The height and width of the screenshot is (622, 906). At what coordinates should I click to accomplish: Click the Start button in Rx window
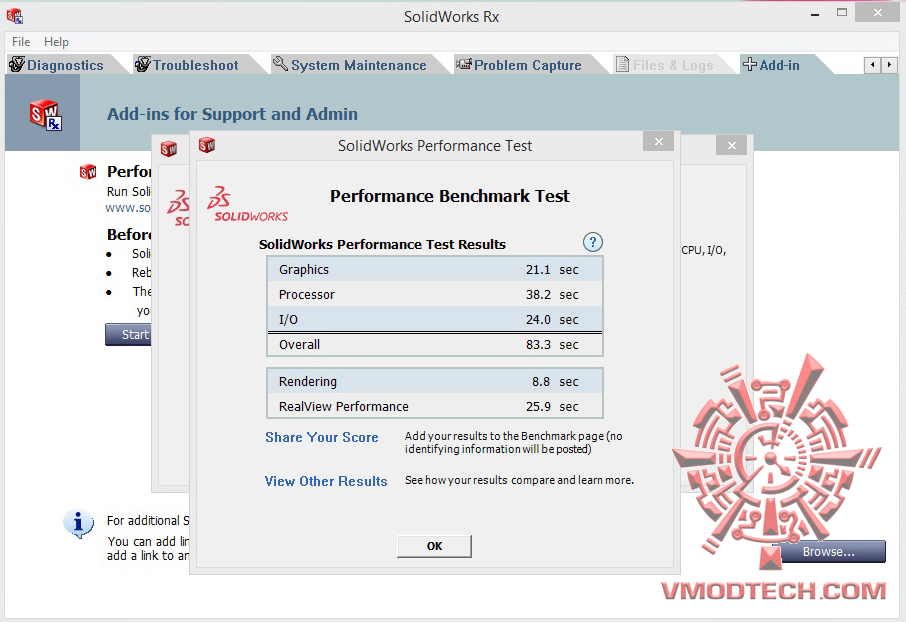pyautogui.click(x=128, y=335)
